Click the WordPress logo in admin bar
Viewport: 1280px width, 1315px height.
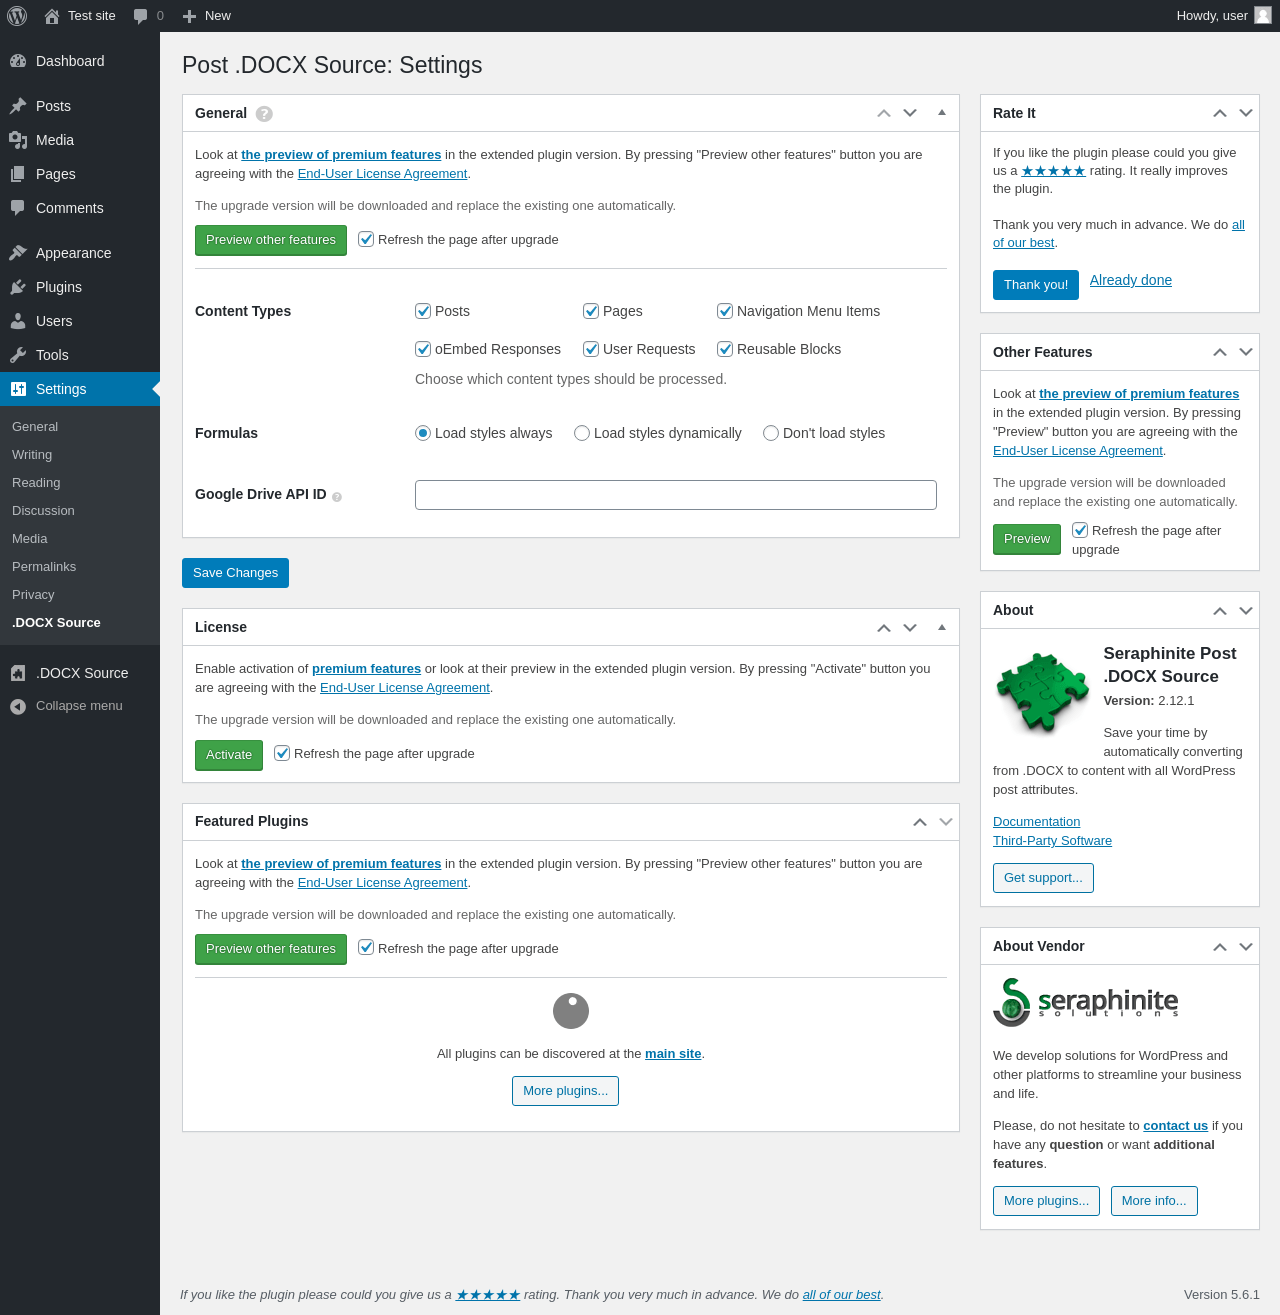coord(17,16)
